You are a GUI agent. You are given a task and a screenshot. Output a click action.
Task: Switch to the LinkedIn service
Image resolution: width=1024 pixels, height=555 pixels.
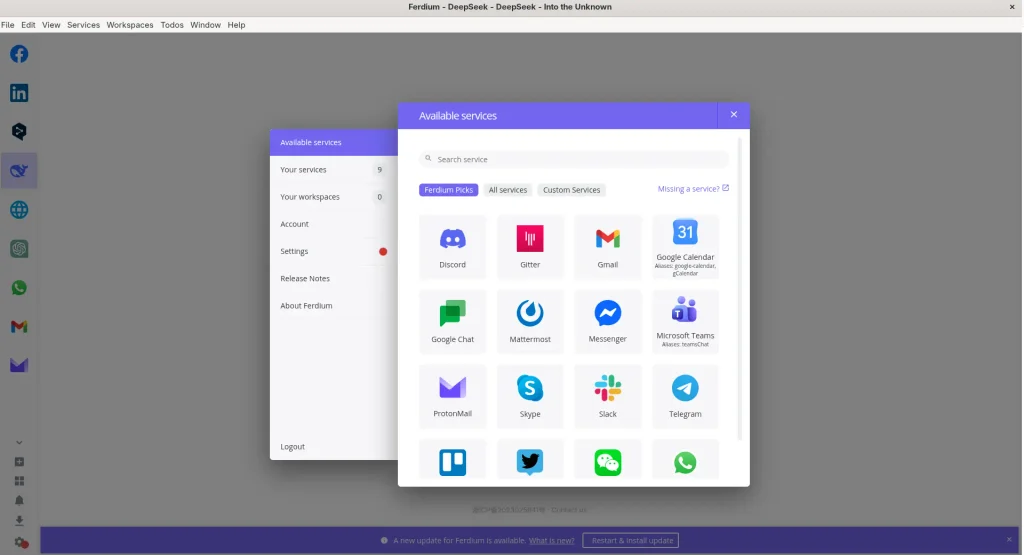[19, 93]
